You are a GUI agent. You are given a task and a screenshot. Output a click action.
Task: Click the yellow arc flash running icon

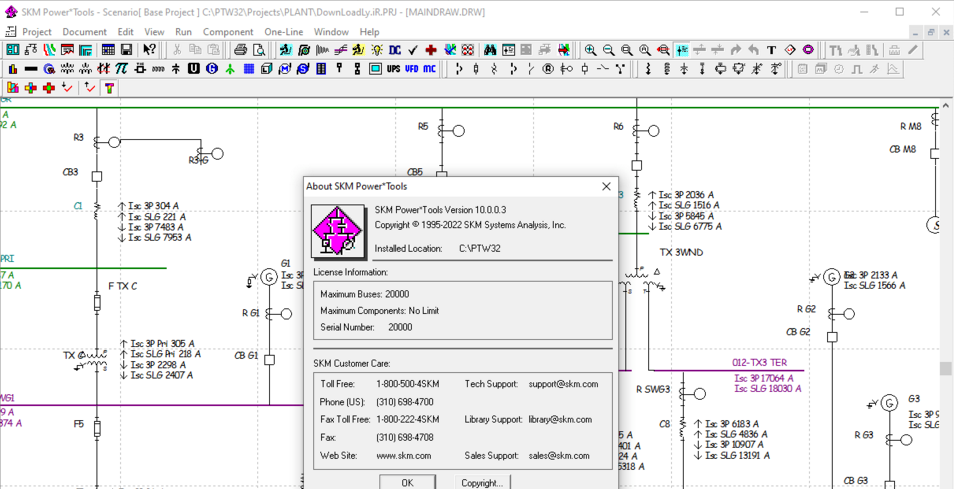[358, 50]
